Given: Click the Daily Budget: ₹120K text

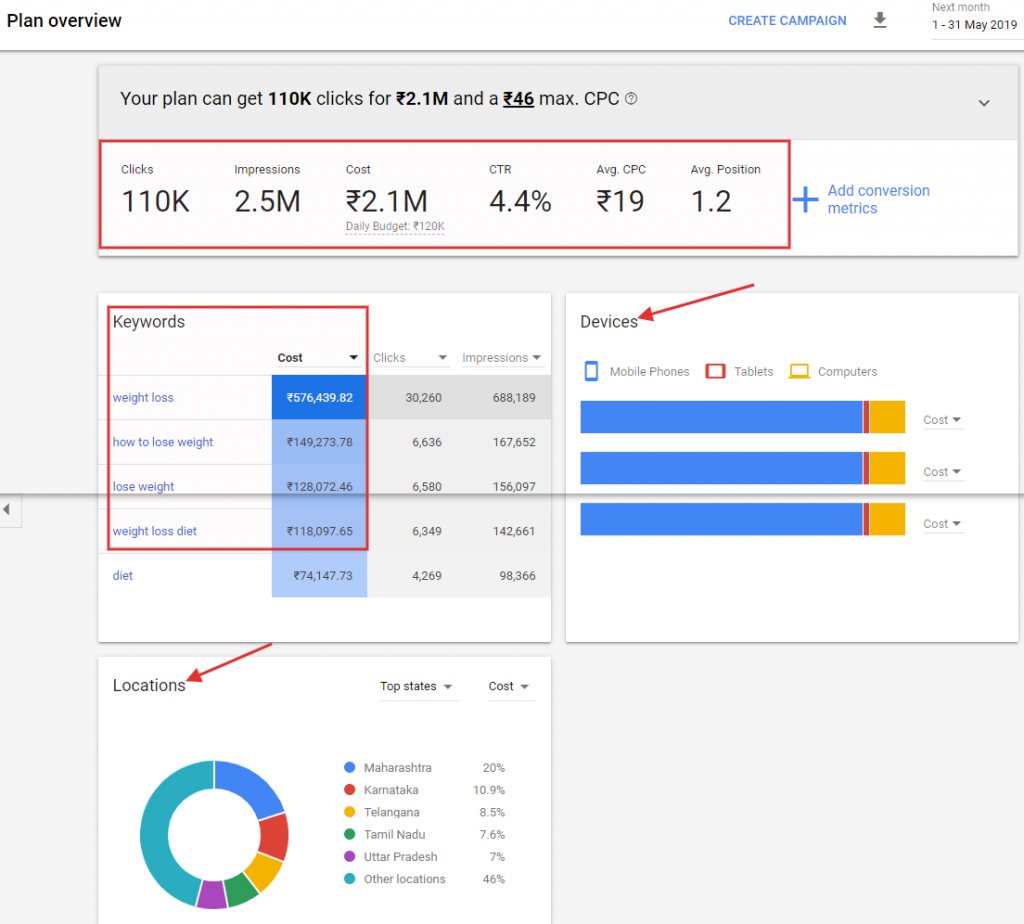Looking at the screenshot, I should [395, 227].
